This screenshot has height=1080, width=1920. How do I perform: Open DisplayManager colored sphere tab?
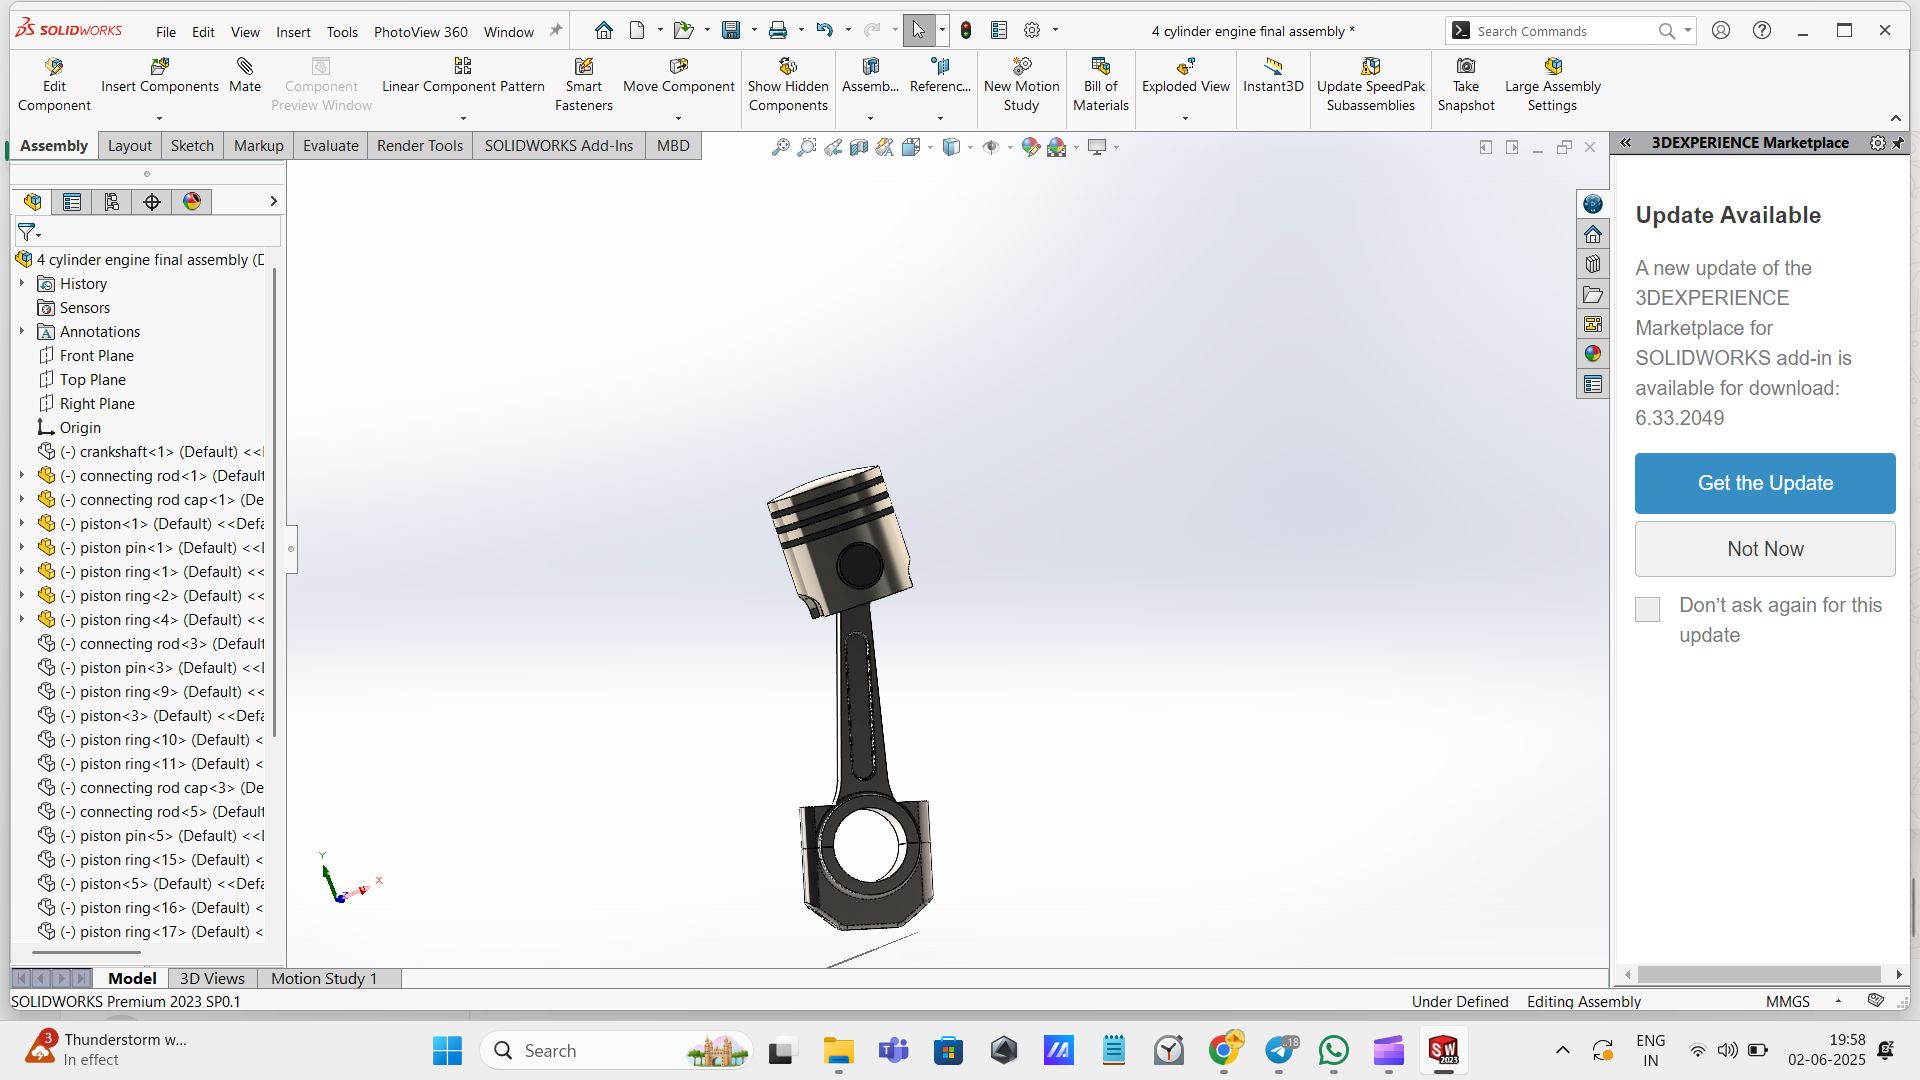pyautogui.click(x=192, y=202)
